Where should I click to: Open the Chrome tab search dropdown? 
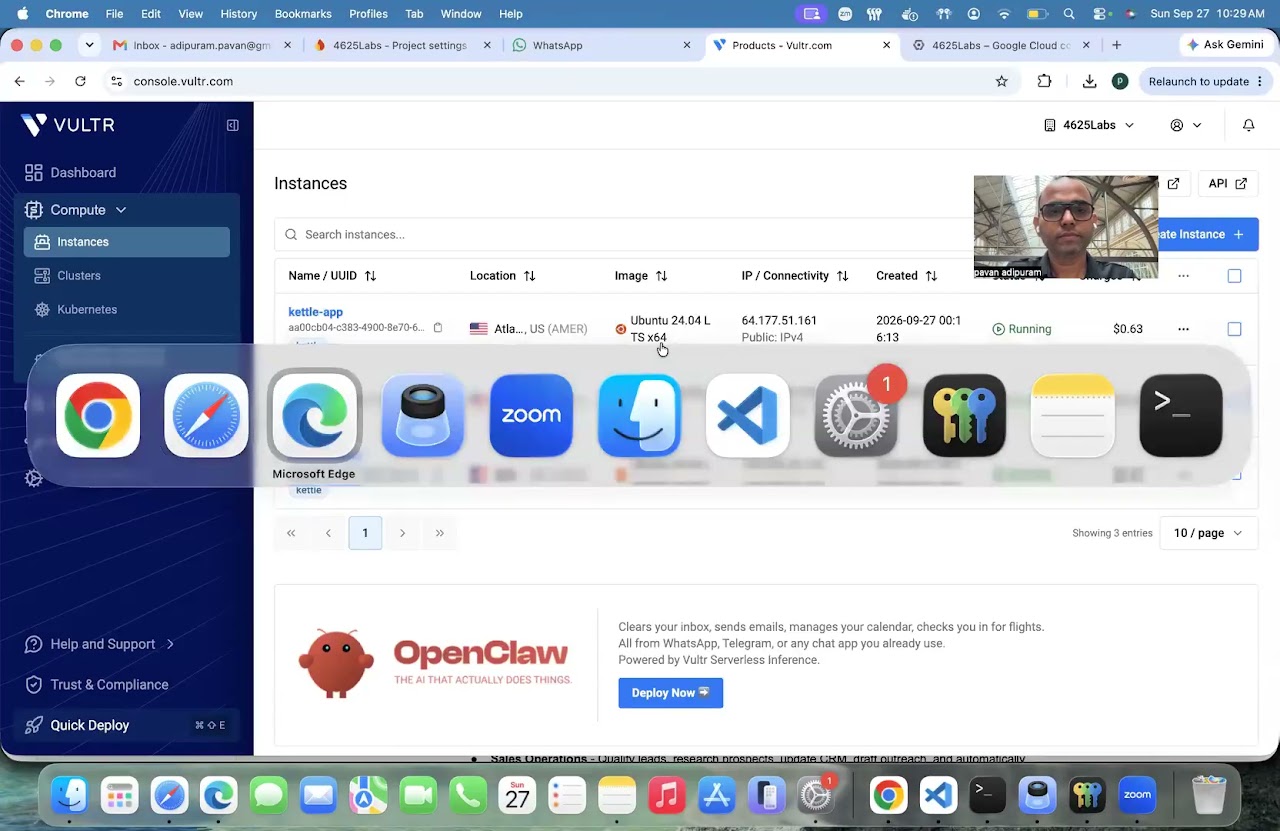[90, 45]
